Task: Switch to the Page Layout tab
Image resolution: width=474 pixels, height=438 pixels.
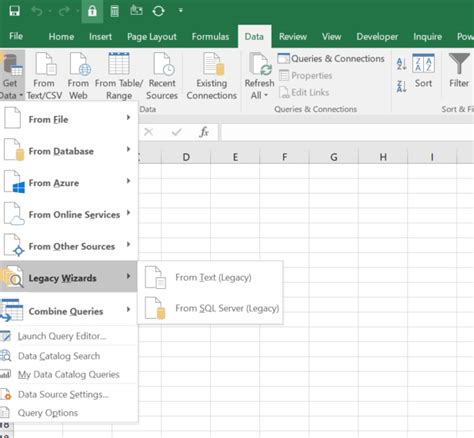Action: [x=152, y=37]
